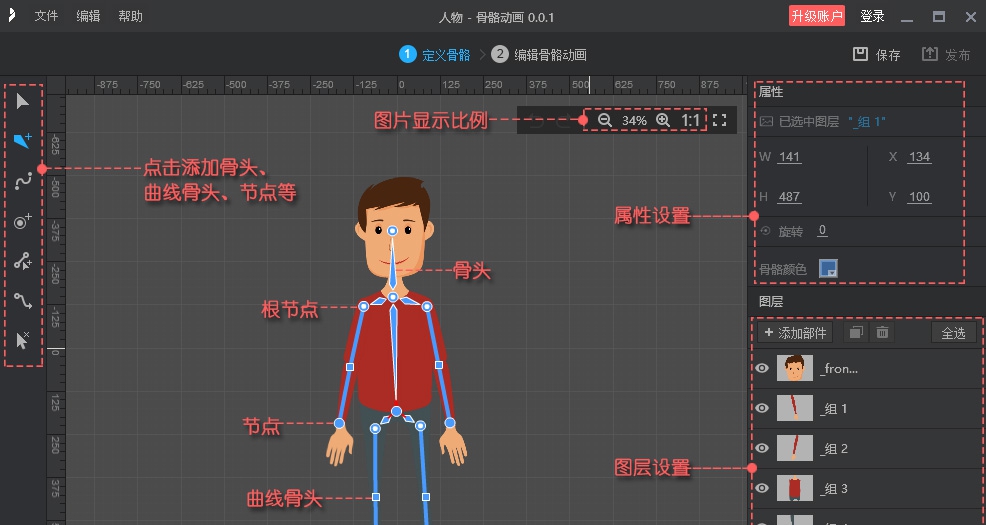The width and height of the screenshot is (986, 525).
Task: Open the 文件 menu
Action: [x=46, y=17]
